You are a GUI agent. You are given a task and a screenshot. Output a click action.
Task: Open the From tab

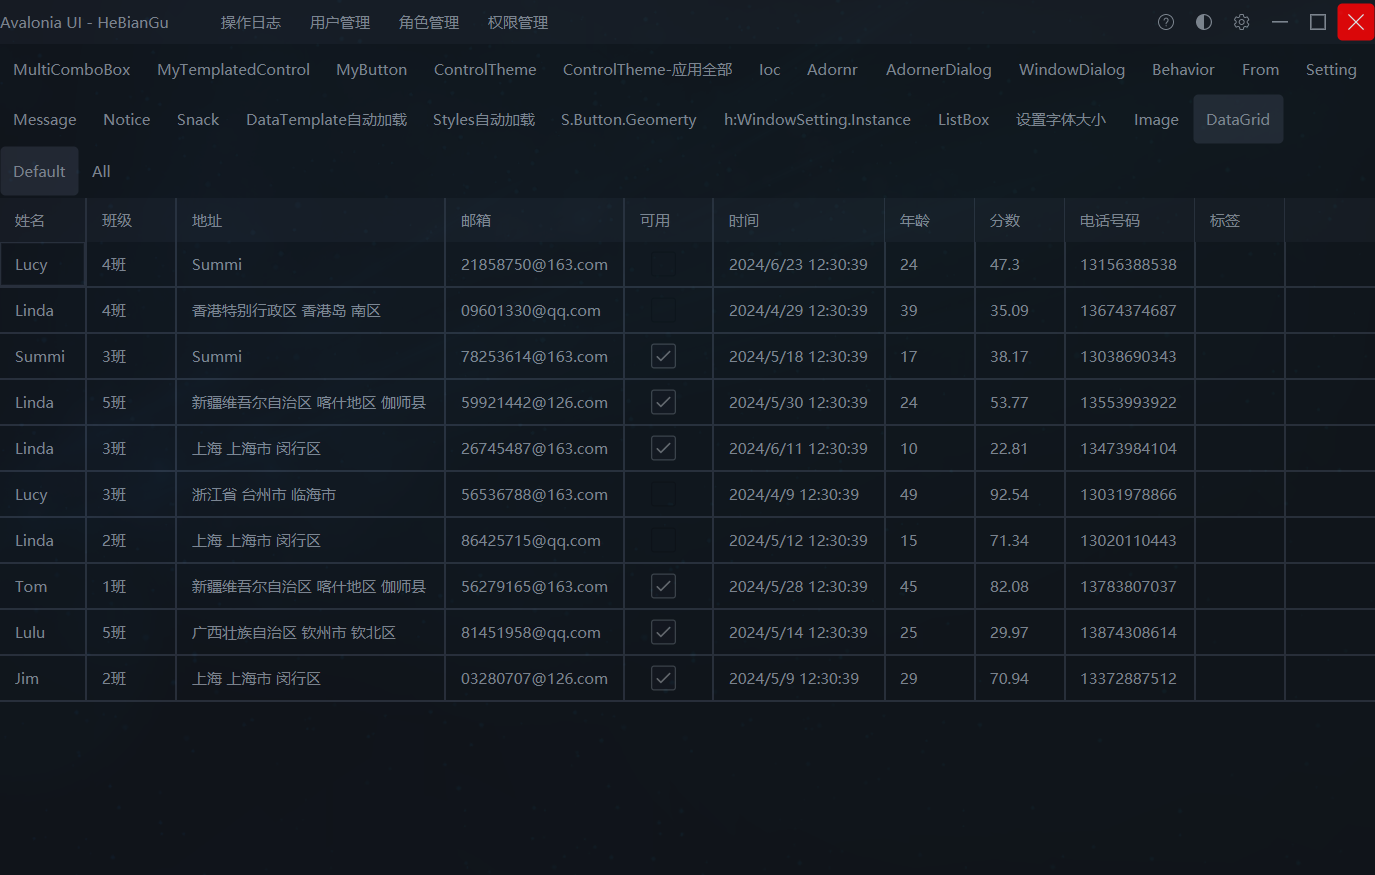1261,69
